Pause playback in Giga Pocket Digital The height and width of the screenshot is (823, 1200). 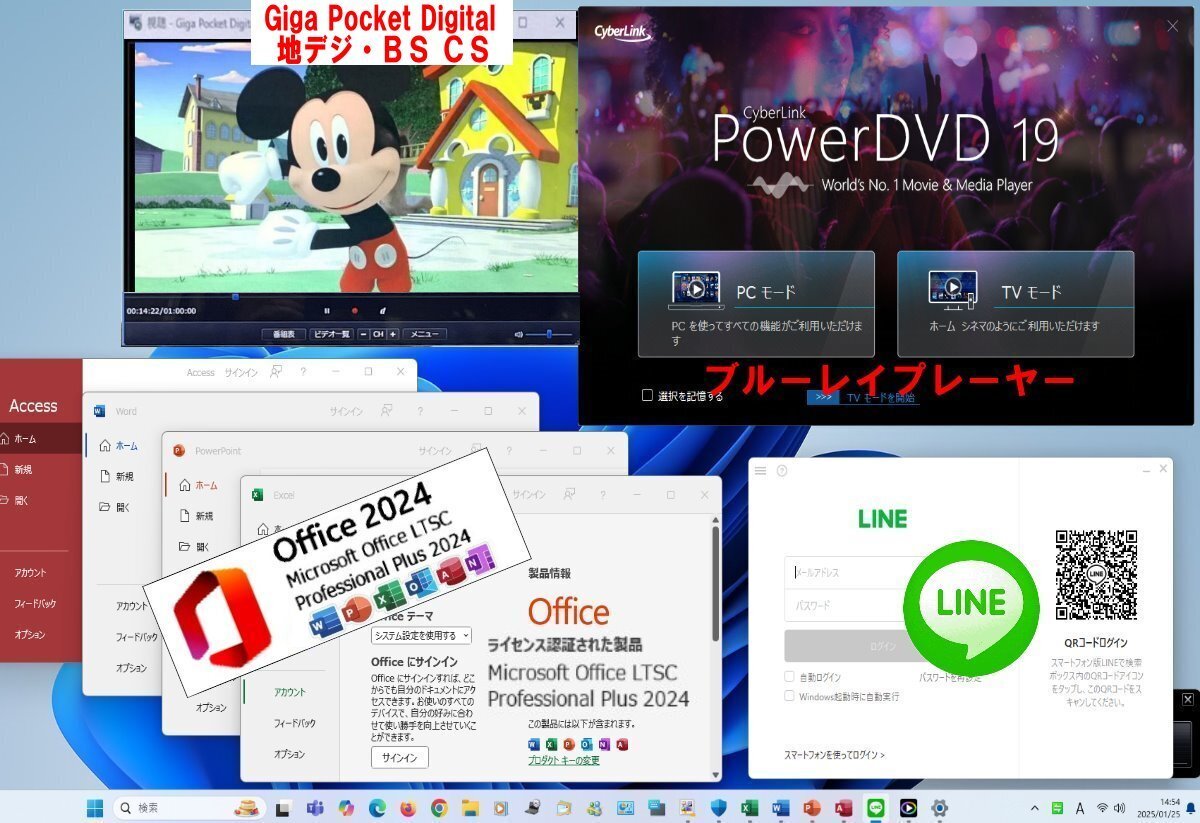click(326, 311)
